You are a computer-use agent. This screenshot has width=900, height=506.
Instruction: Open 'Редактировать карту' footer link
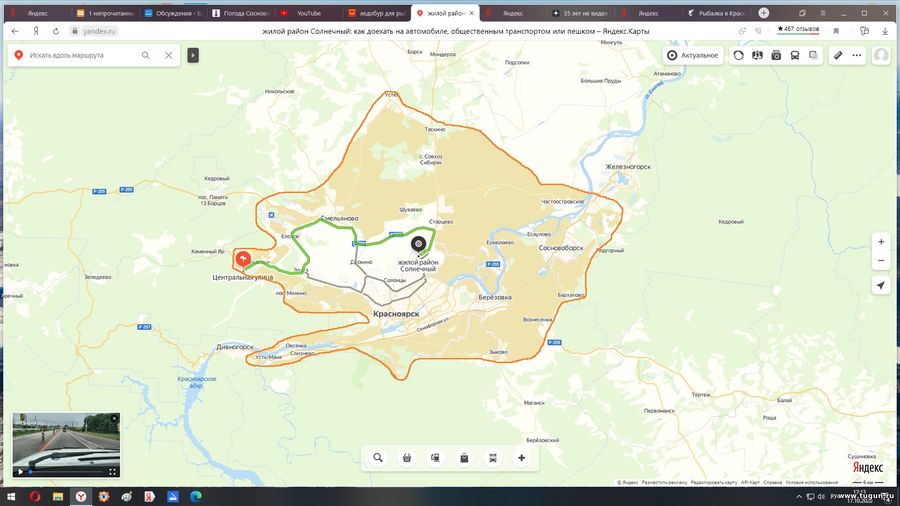(x=713, y=482)
